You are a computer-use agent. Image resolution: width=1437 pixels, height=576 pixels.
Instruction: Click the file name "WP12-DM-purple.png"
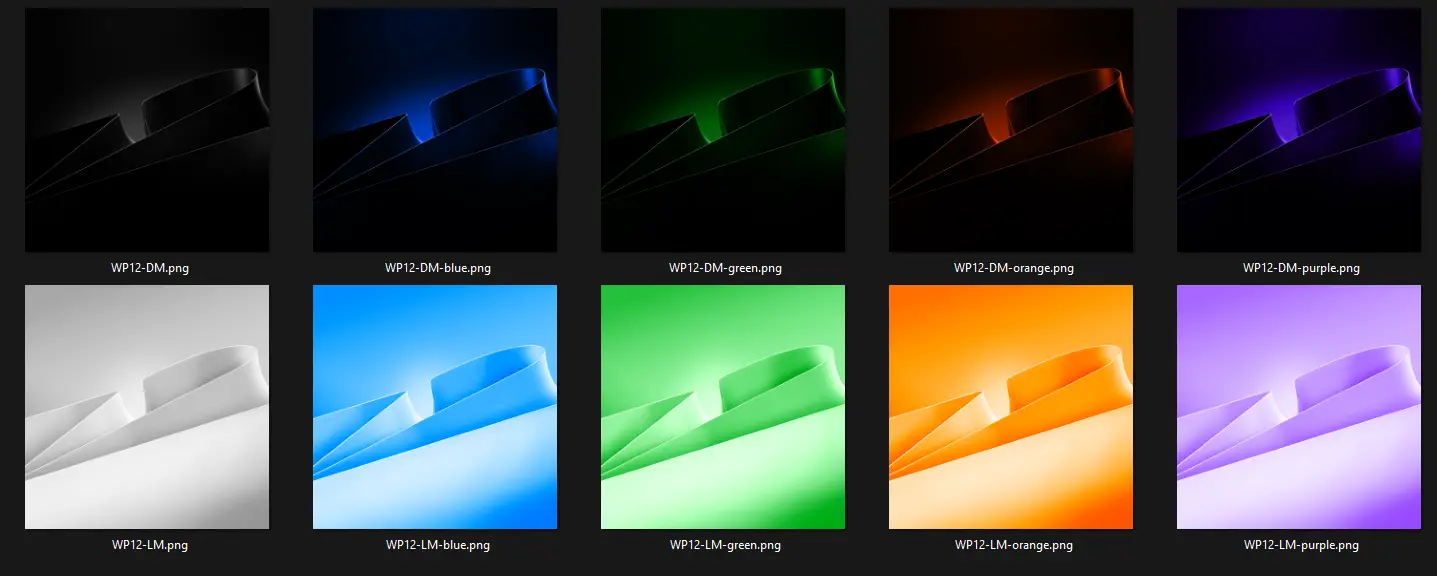coord(1301,268)
